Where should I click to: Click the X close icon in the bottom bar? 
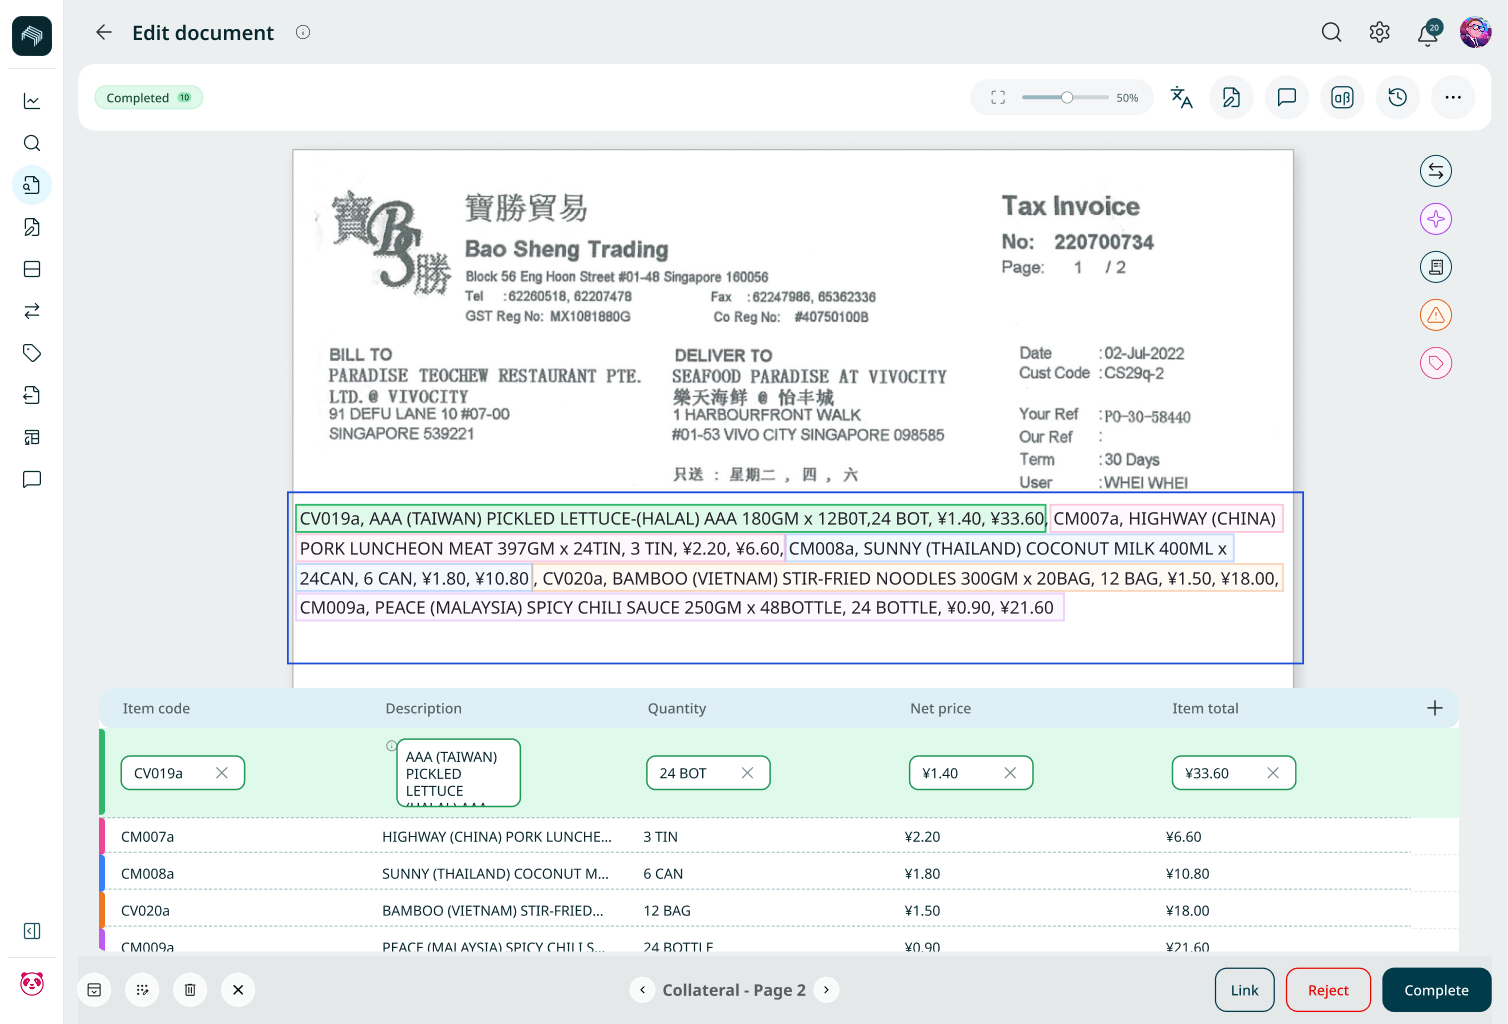click(238, 990)
